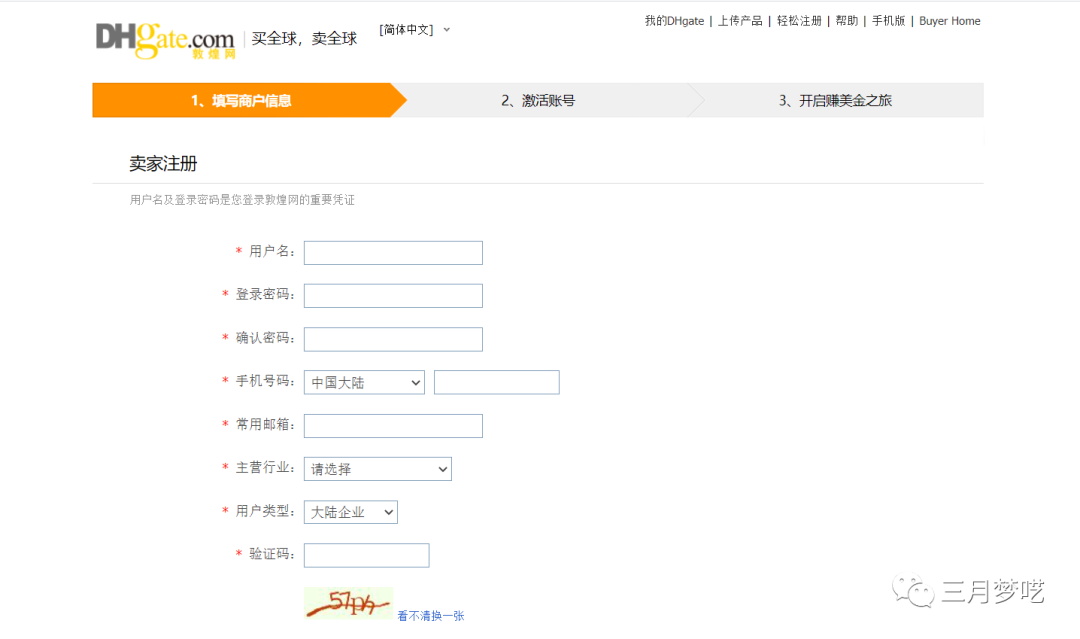Select step 3 开启赚美金之旅 tab
Image resolution: width=1080 pixels, height=639 pixels.
[x=835, y=101]
